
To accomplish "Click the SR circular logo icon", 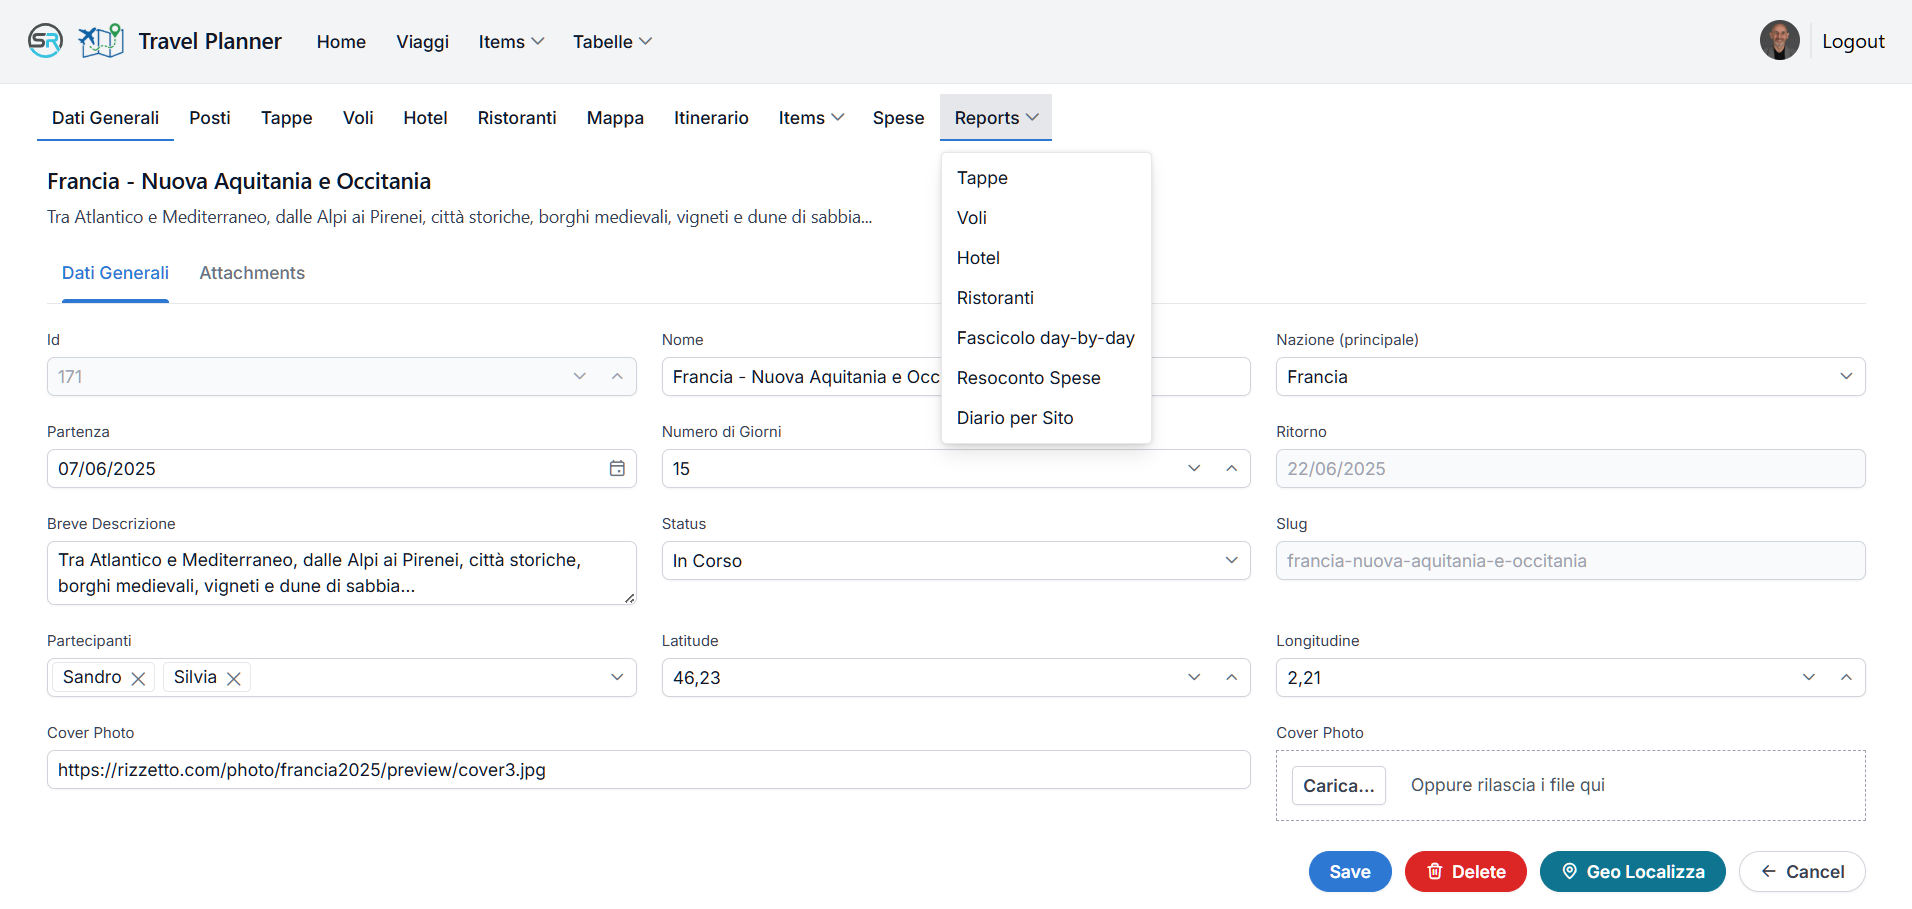I will click(45, 41).
